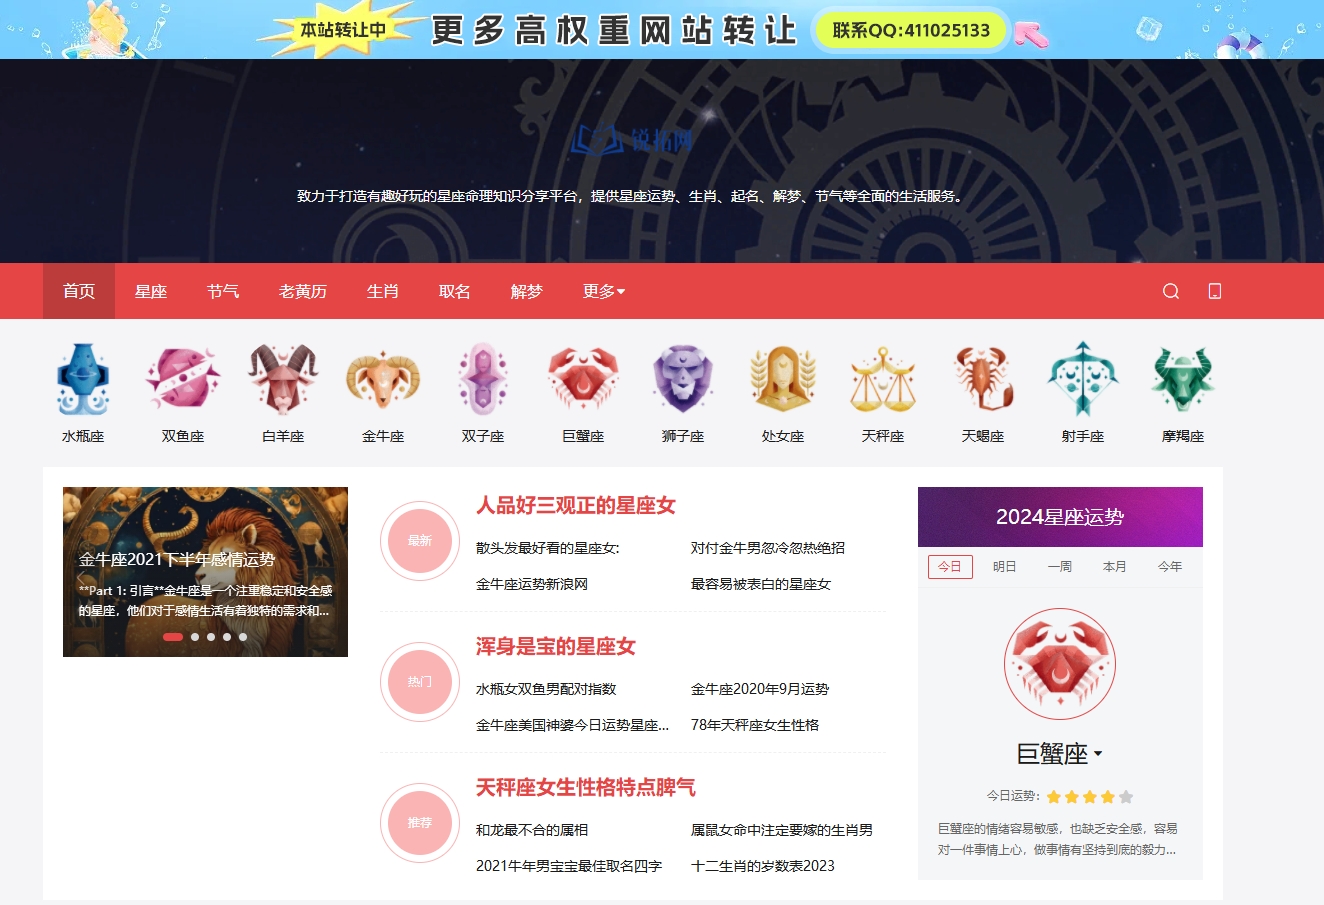Open the Taurus 金牛座 zodiac icon

(x=383, y=379)
